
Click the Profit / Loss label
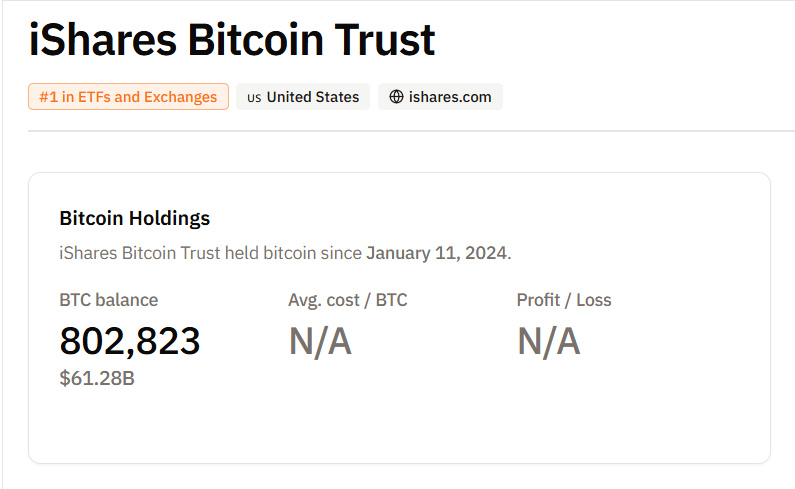tap(563, 300)
